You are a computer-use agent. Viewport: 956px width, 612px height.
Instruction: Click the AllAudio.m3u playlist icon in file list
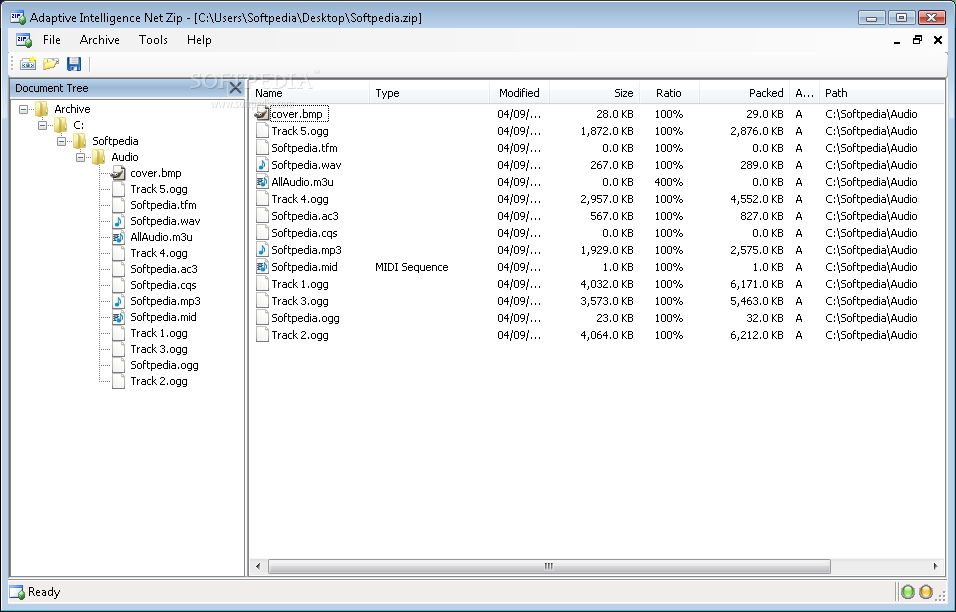262,182
